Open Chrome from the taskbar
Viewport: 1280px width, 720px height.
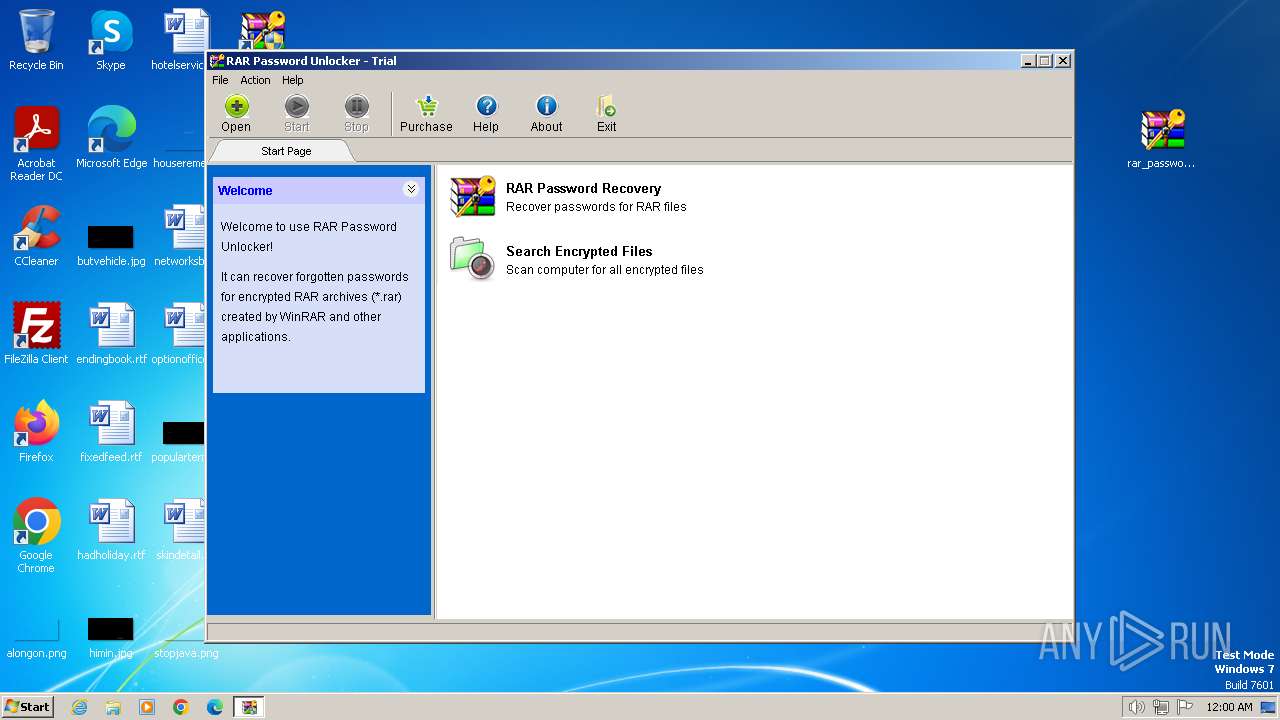point(181,707)
